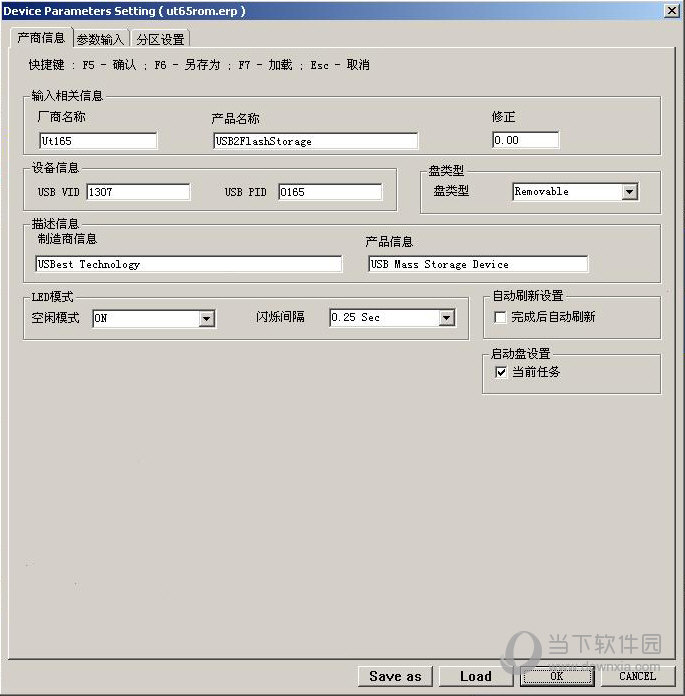Click the USB VID field showing 1307
Viewport: 685px width, 696px height.
pos(138,192)
